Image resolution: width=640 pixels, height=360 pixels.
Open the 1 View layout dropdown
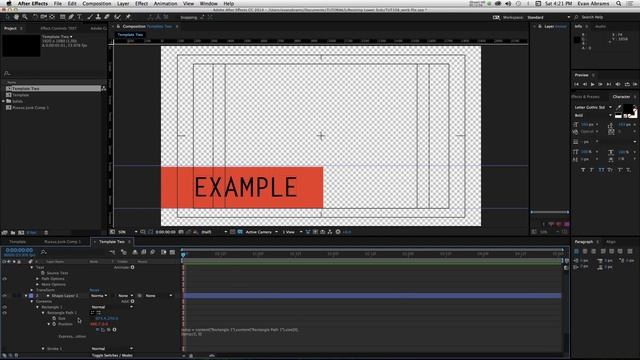(x=292, y=232)
